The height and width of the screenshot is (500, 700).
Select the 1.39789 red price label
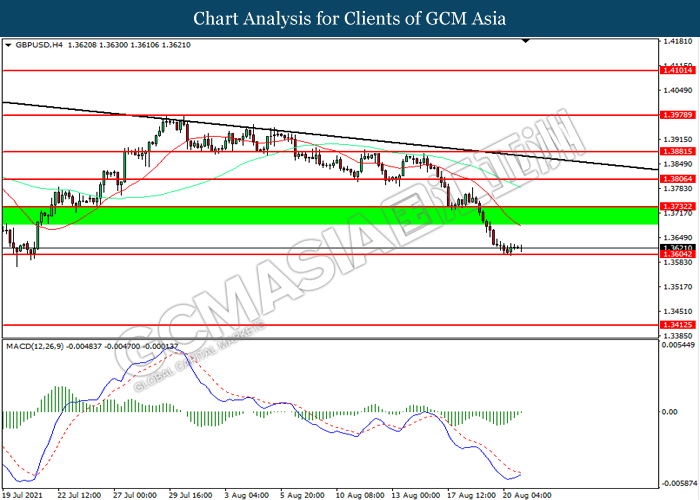coord(675,115)
